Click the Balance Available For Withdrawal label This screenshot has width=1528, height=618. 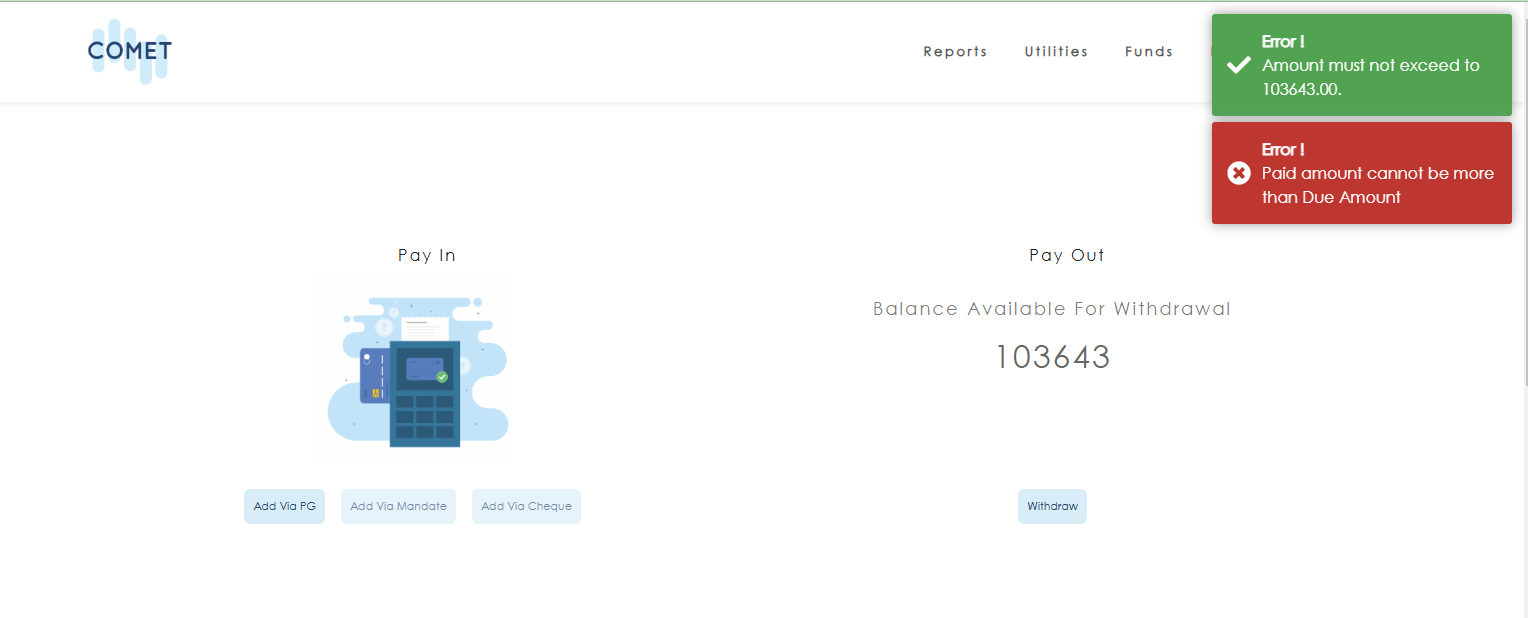click(1052, 309)
